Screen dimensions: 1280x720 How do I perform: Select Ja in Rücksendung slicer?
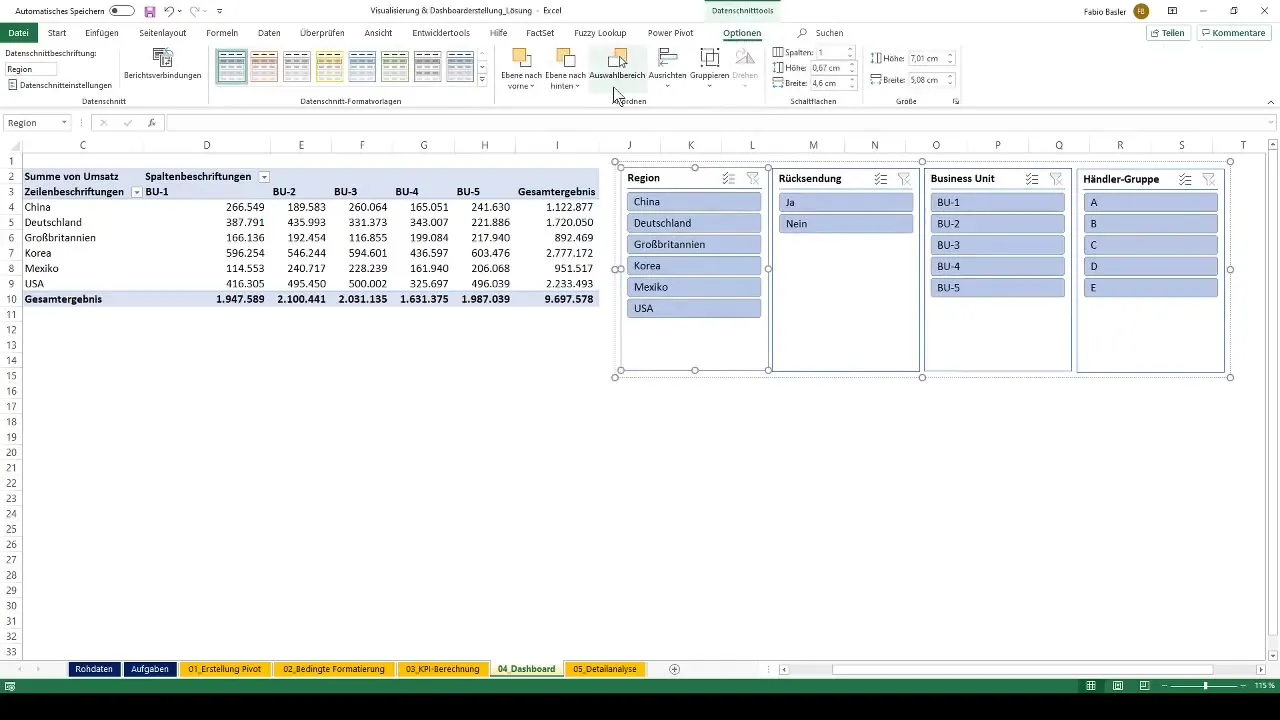point(846,202)
